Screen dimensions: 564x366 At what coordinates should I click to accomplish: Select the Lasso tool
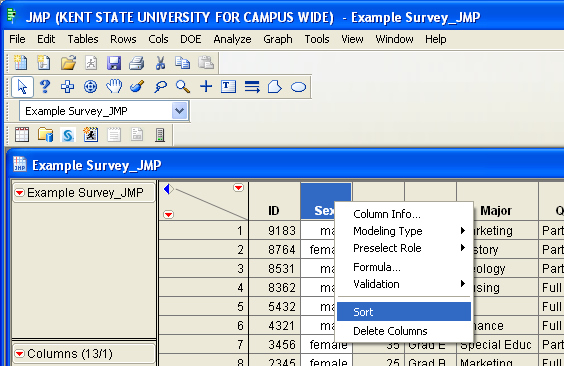160,87
